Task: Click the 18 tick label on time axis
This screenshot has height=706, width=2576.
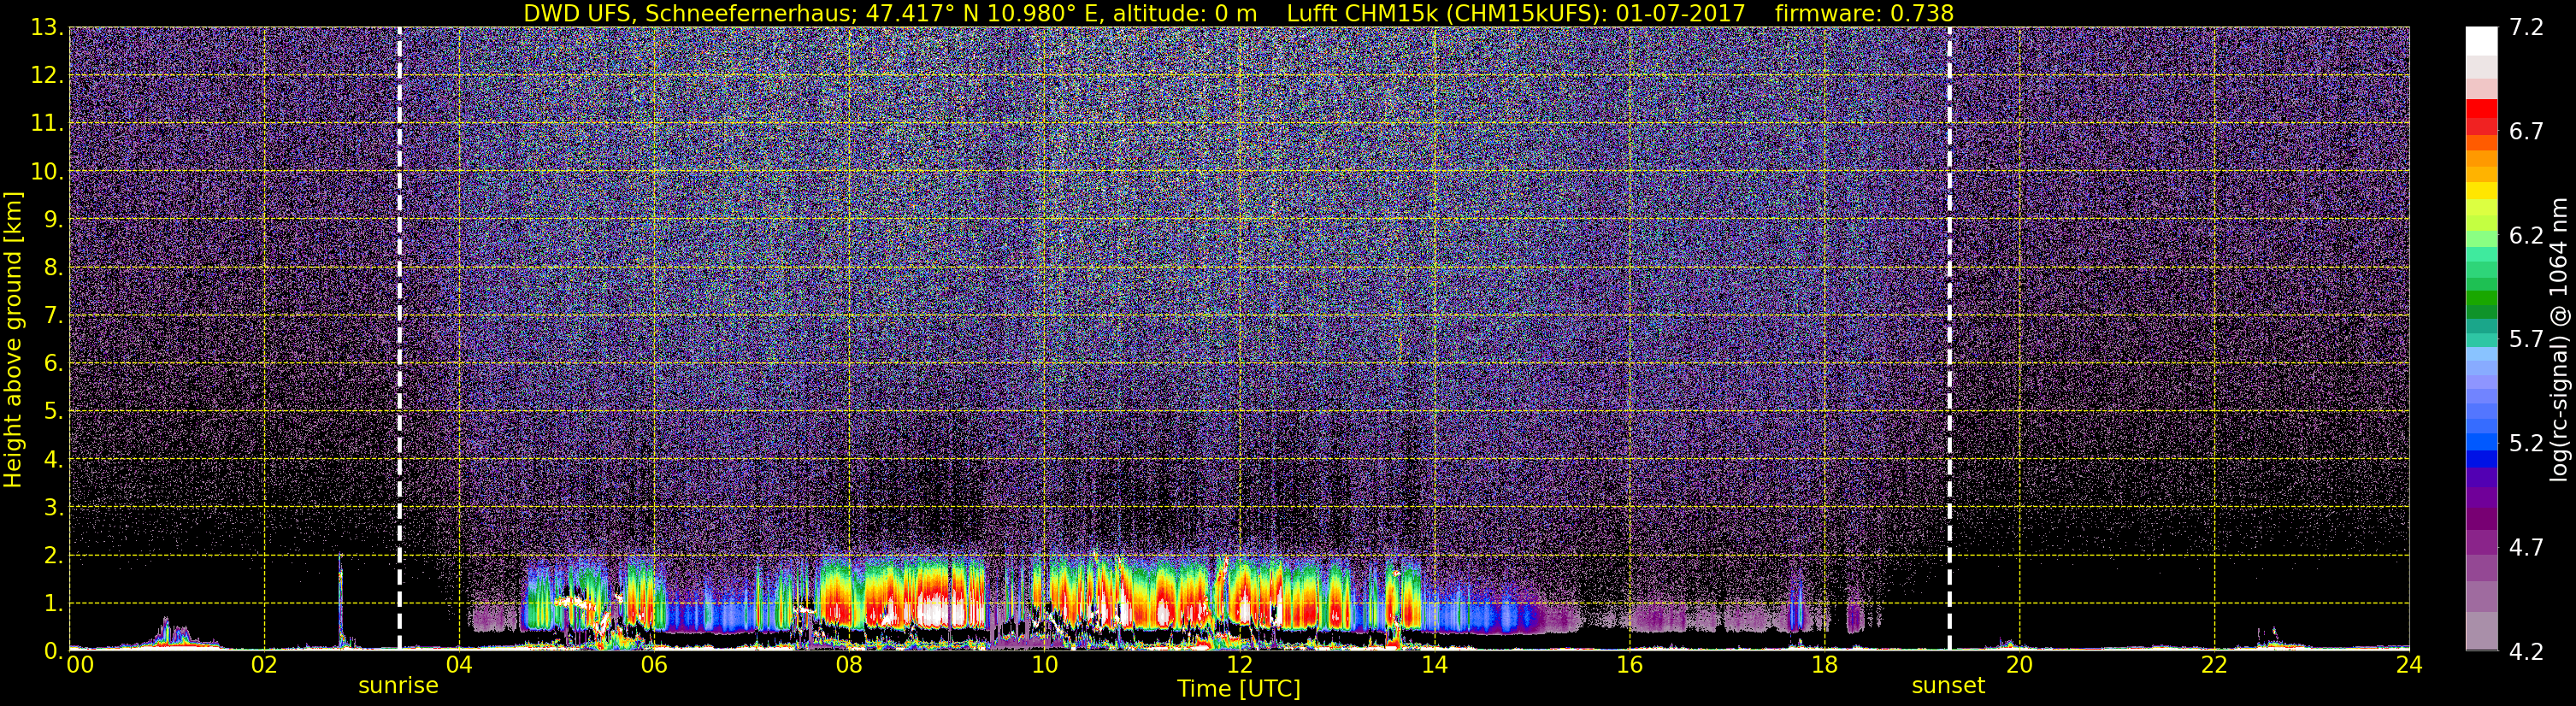Action: (x=1824, y=665)
